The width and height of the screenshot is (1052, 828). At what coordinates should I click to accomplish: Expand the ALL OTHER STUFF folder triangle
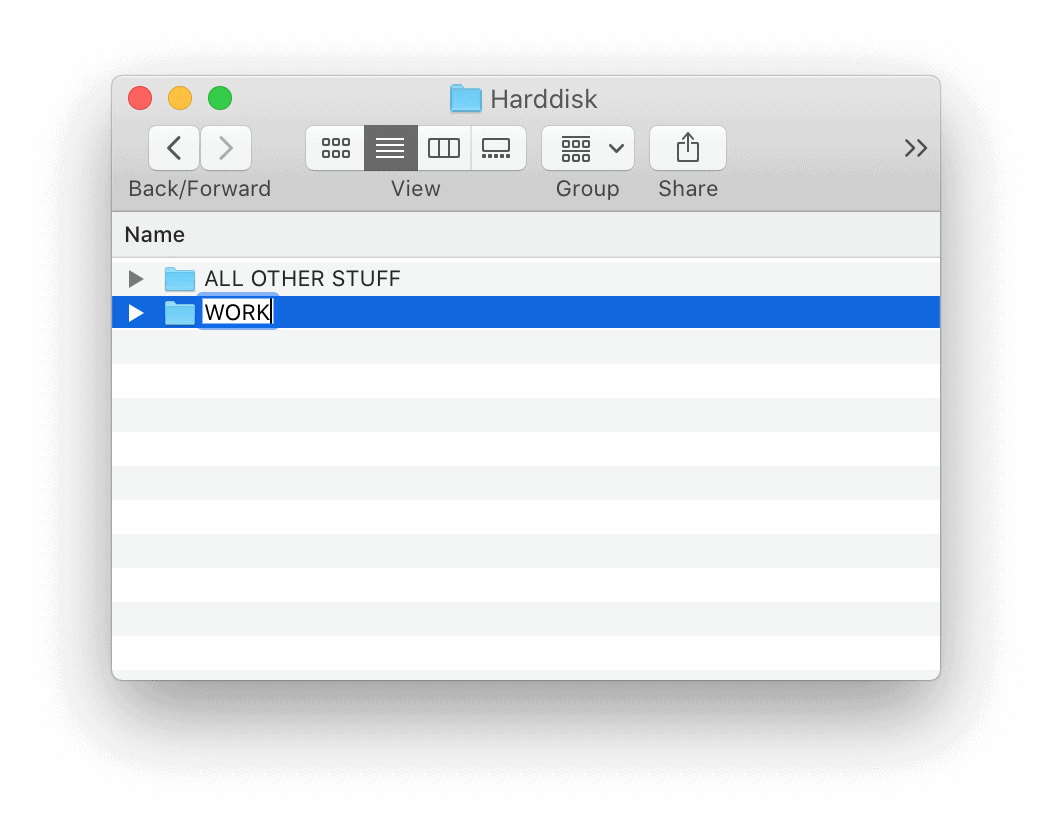click(x=136, y=278)
